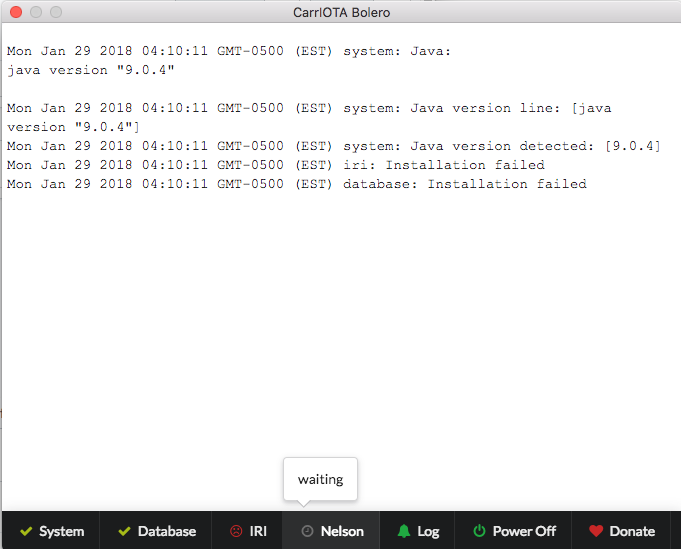Image resolution: width=681 pixels, height=549 pixels.
Task: Click the waiting tooltip above Nelson
Action: click(x=321, y=479)
